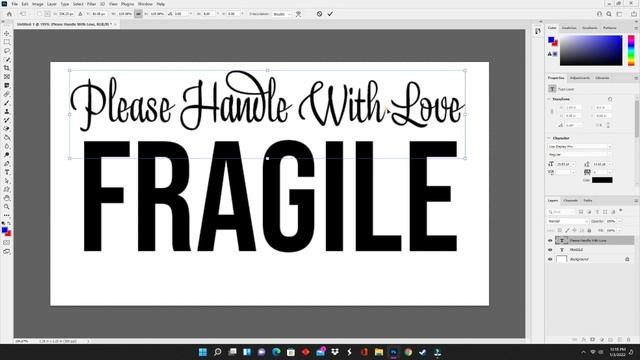The image size is (640, 360).
Task: Open the blend mode Normal dropdown
Action: pyautogui.click(x=567, y=221)
